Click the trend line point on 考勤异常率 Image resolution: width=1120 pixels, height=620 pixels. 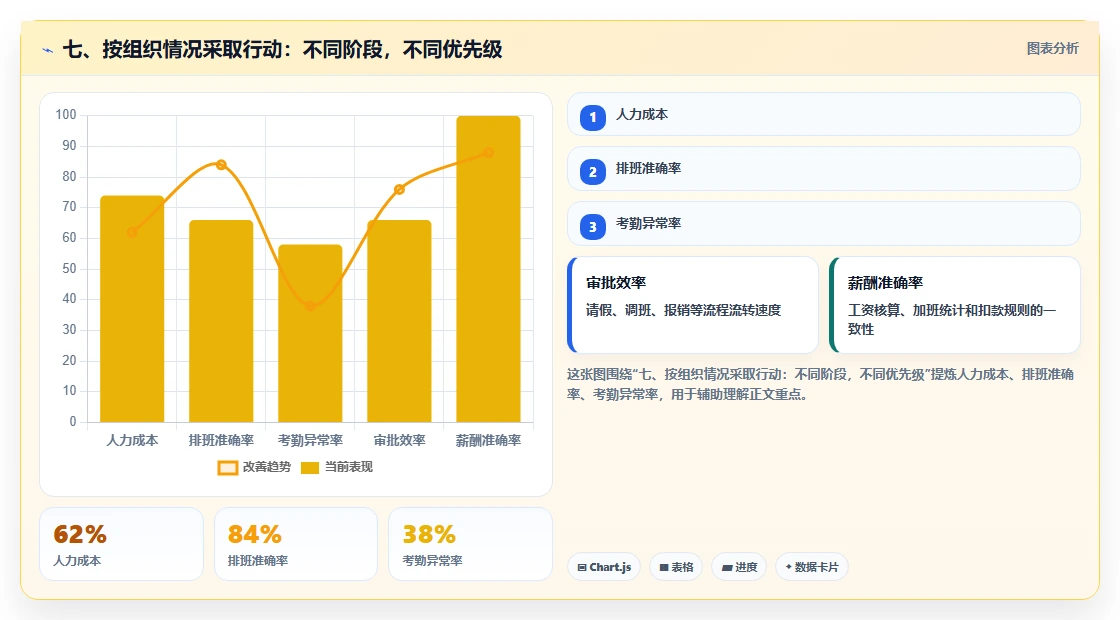[310, 306]
